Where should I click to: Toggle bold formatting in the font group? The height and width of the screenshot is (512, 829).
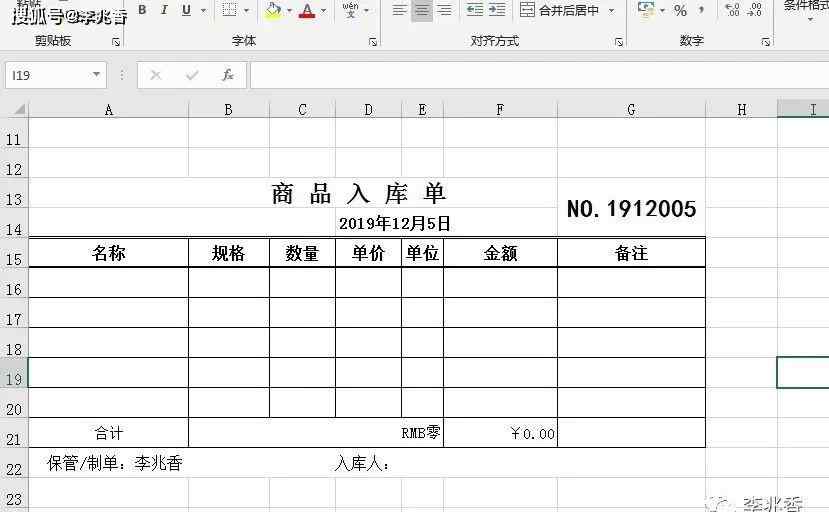coord(142,10)
